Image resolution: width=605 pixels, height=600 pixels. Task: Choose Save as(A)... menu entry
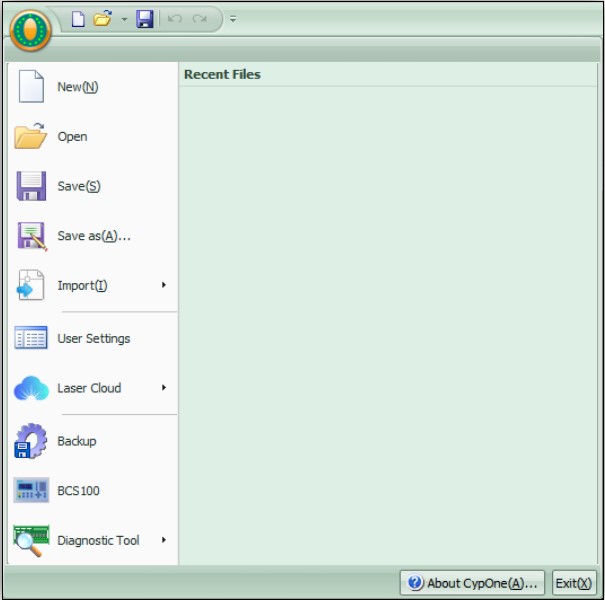click(94, 236)
